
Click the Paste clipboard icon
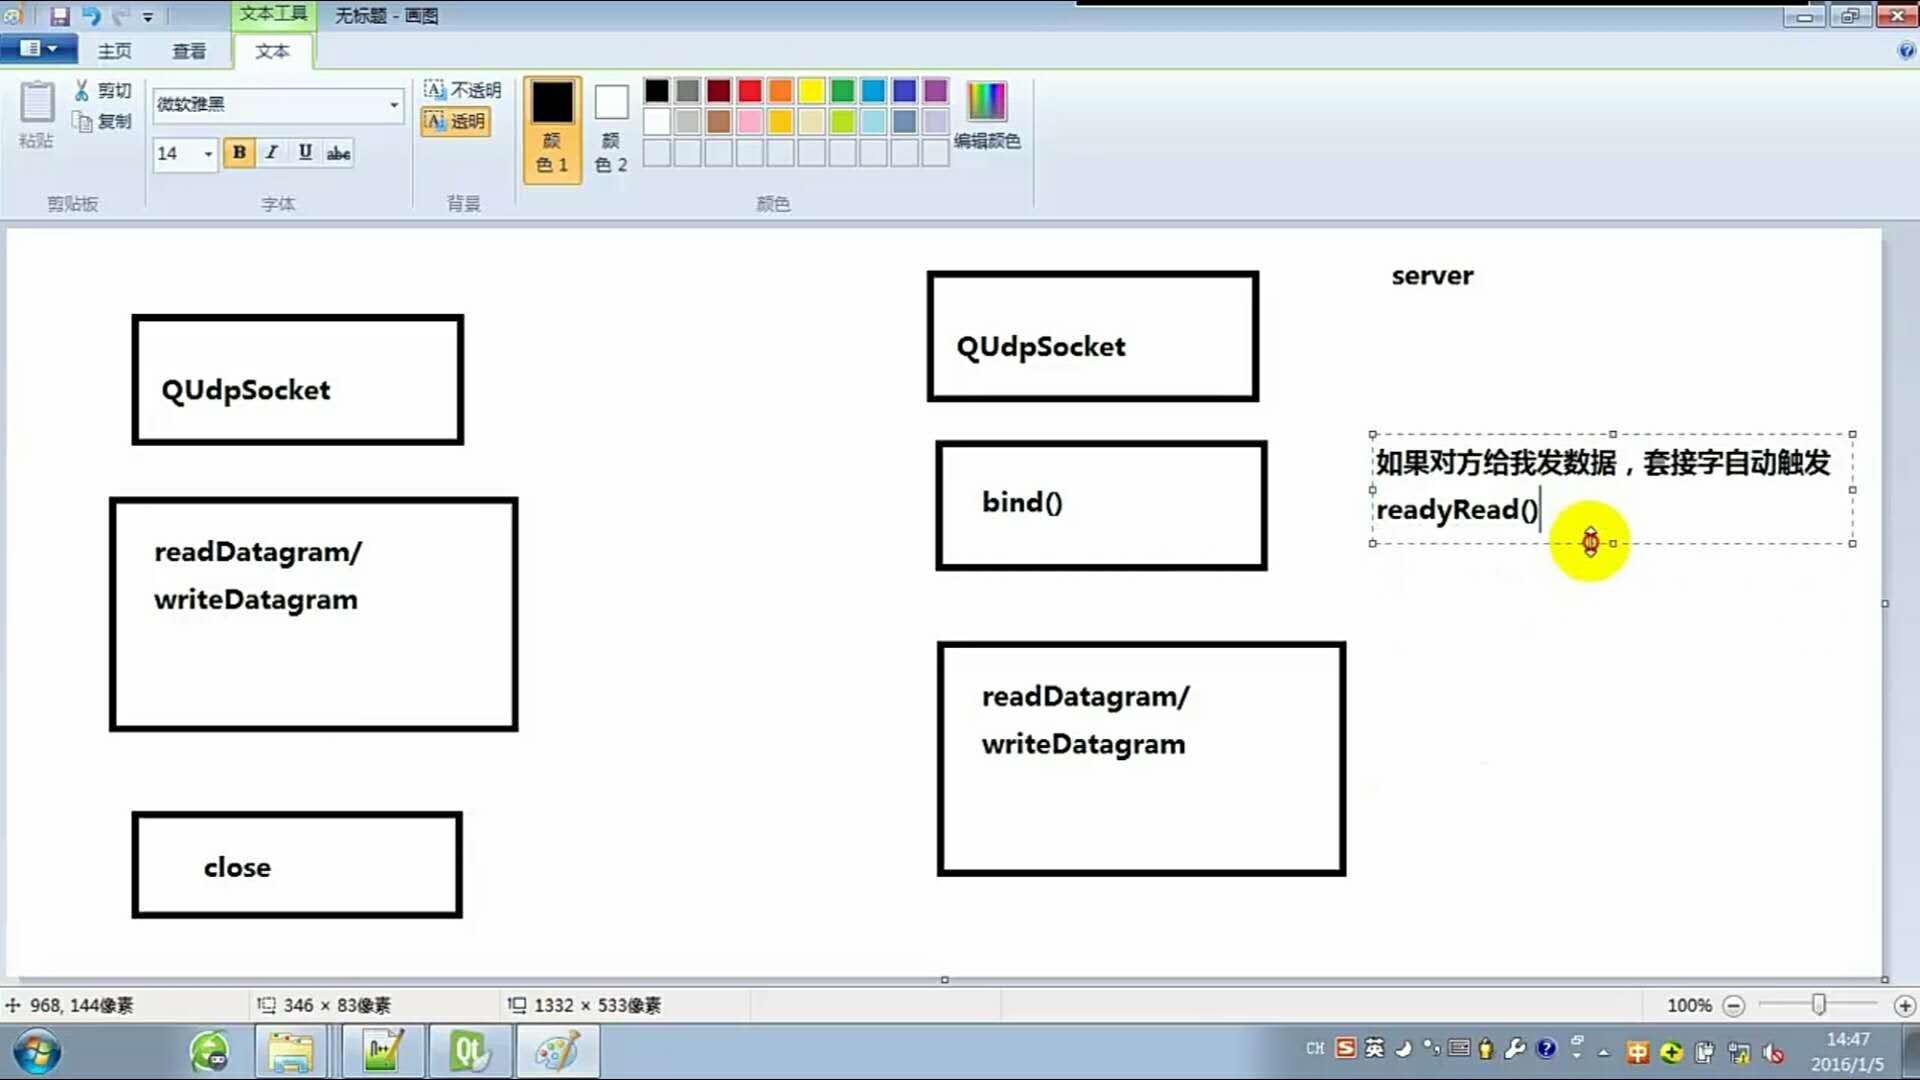tap(37, 103)
